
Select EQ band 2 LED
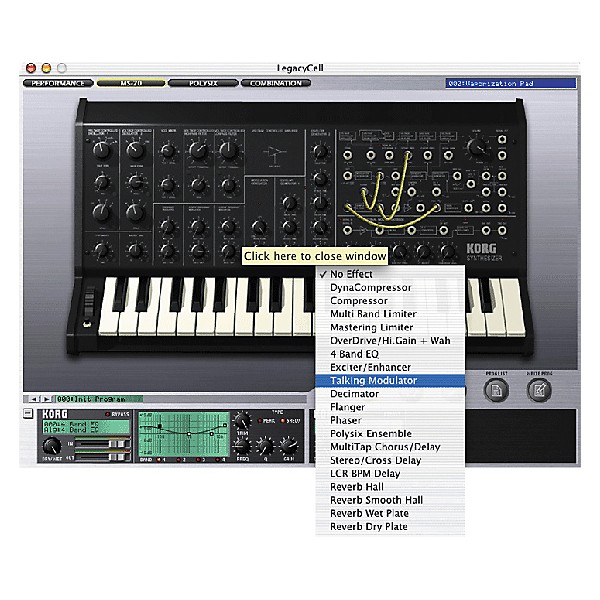(179, 460)
